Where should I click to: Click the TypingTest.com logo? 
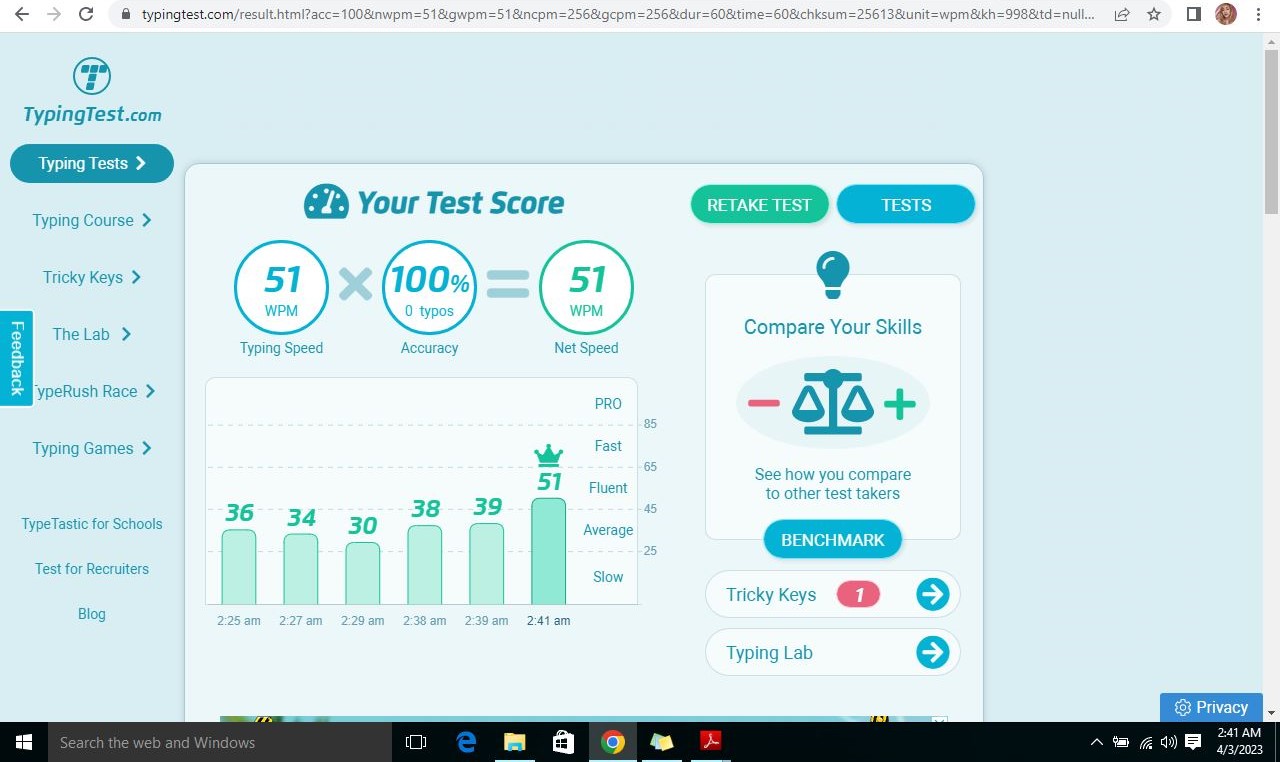(x=92, y=92)
